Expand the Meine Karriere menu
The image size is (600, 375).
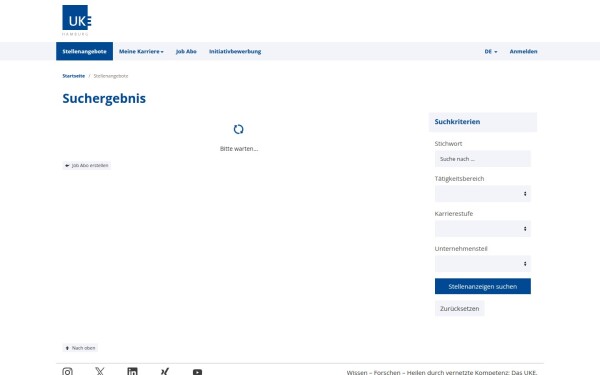[x=141, y=51]
